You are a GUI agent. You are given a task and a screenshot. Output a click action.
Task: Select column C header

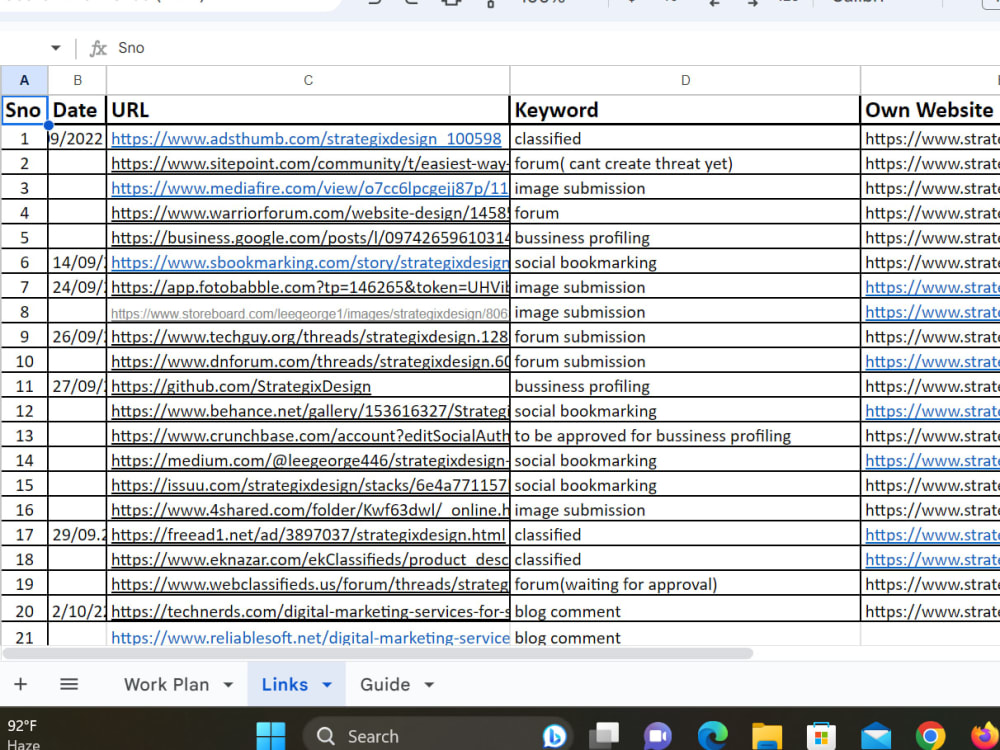(308, 80)
